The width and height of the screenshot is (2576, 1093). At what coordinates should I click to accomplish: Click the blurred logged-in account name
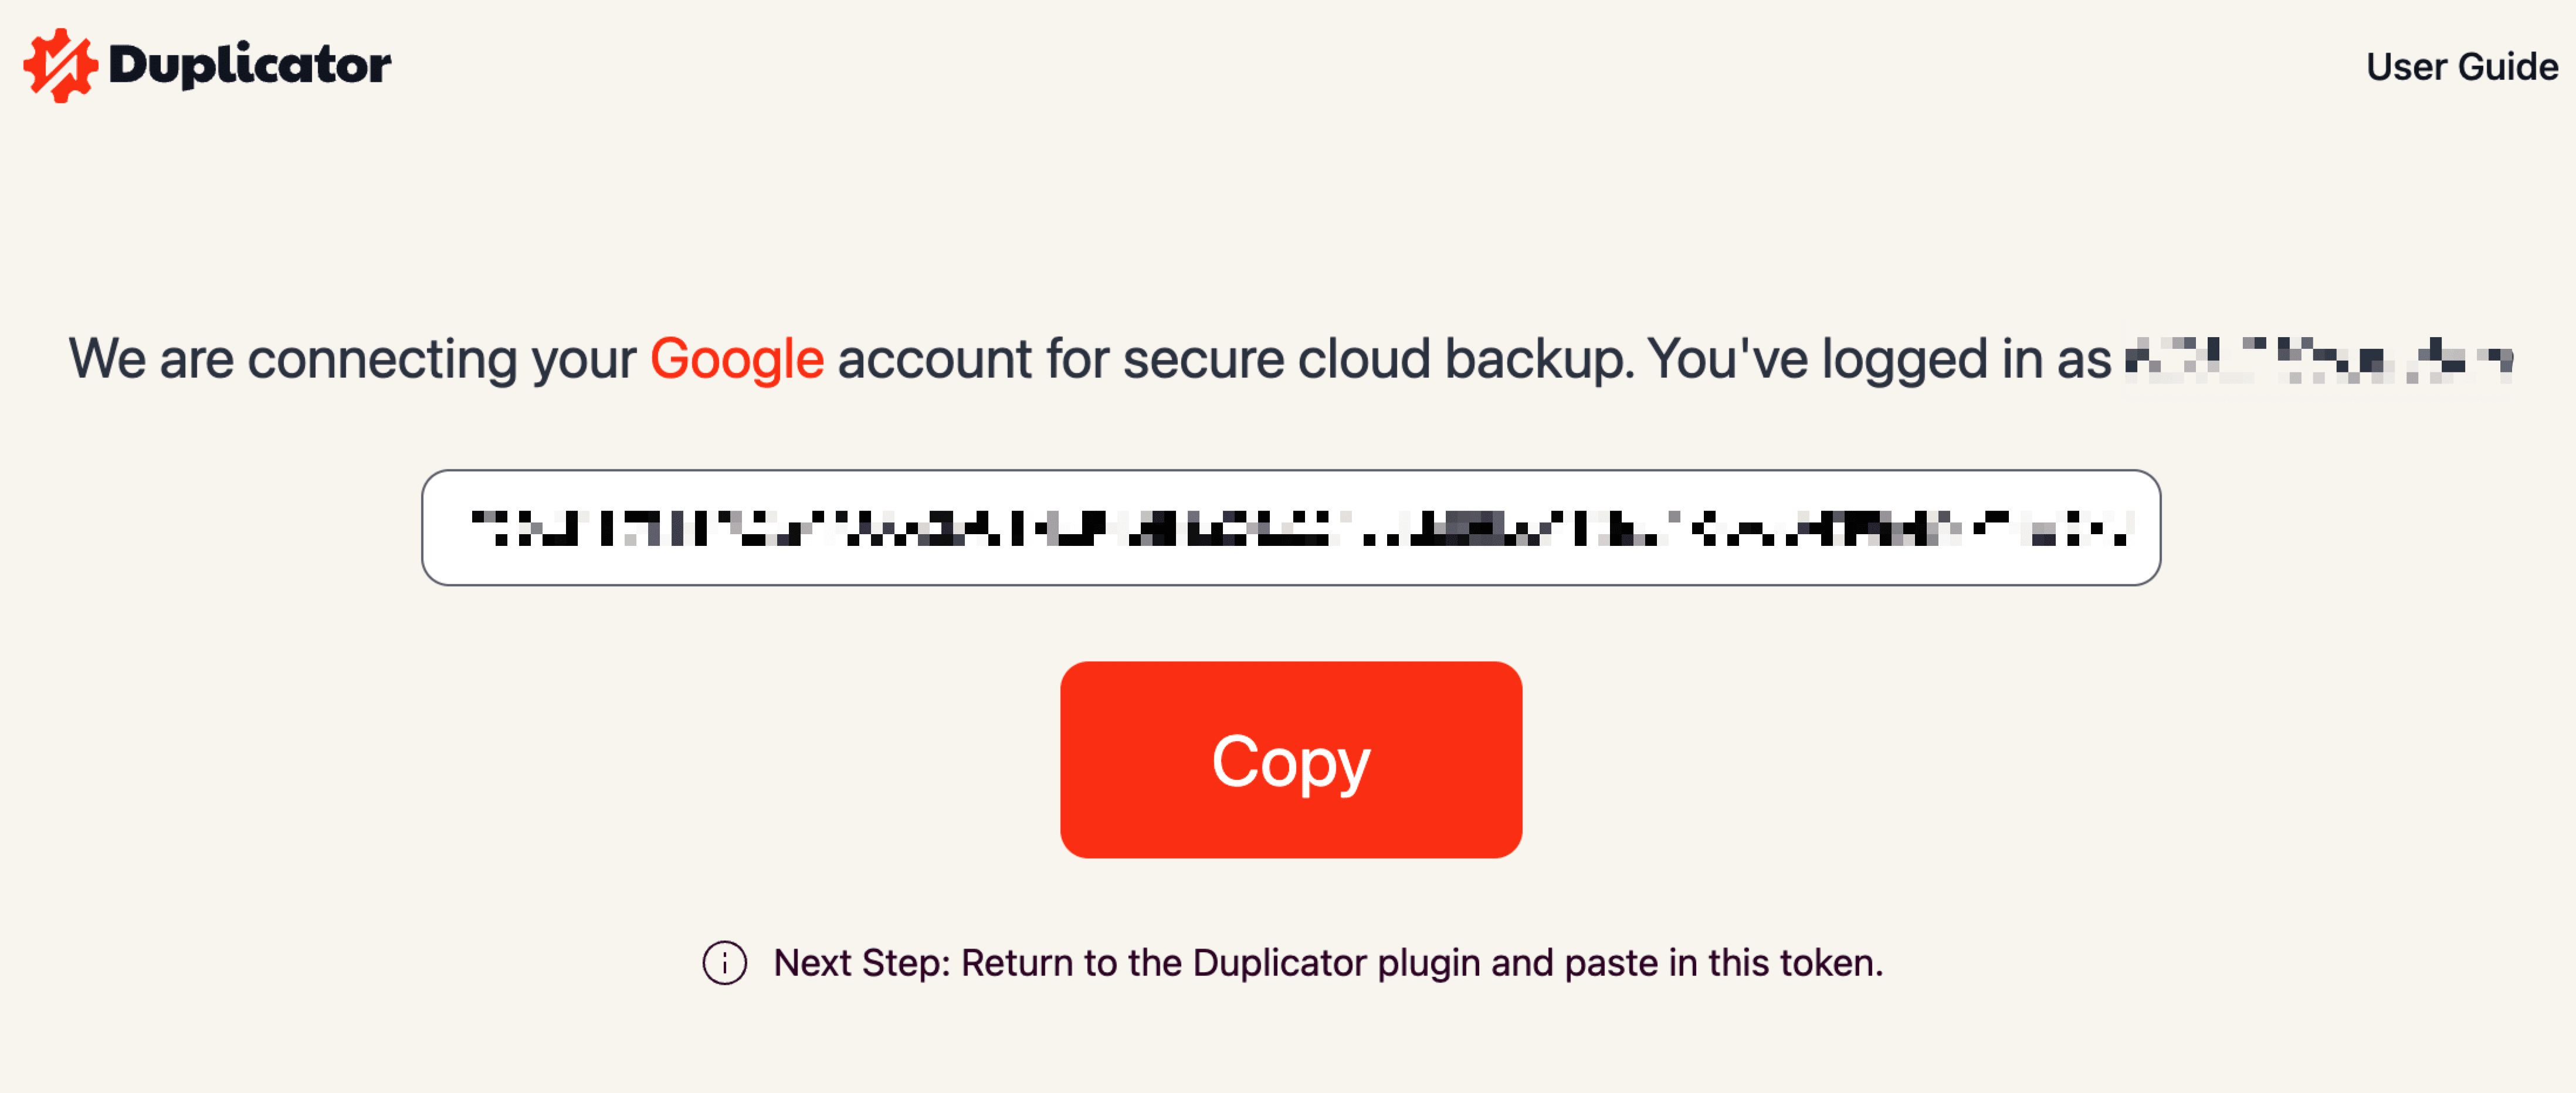pos(2318,359)
